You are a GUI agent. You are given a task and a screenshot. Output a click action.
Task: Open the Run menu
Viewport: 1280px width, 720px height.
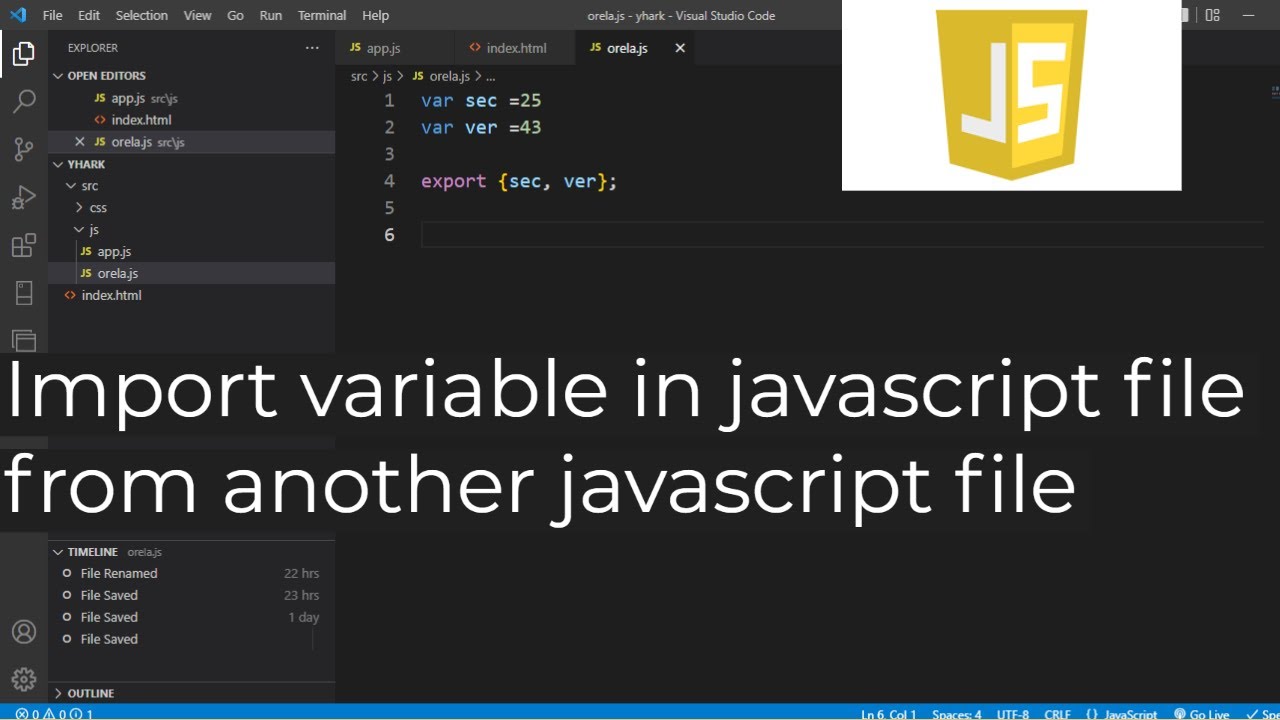[270, 15]
